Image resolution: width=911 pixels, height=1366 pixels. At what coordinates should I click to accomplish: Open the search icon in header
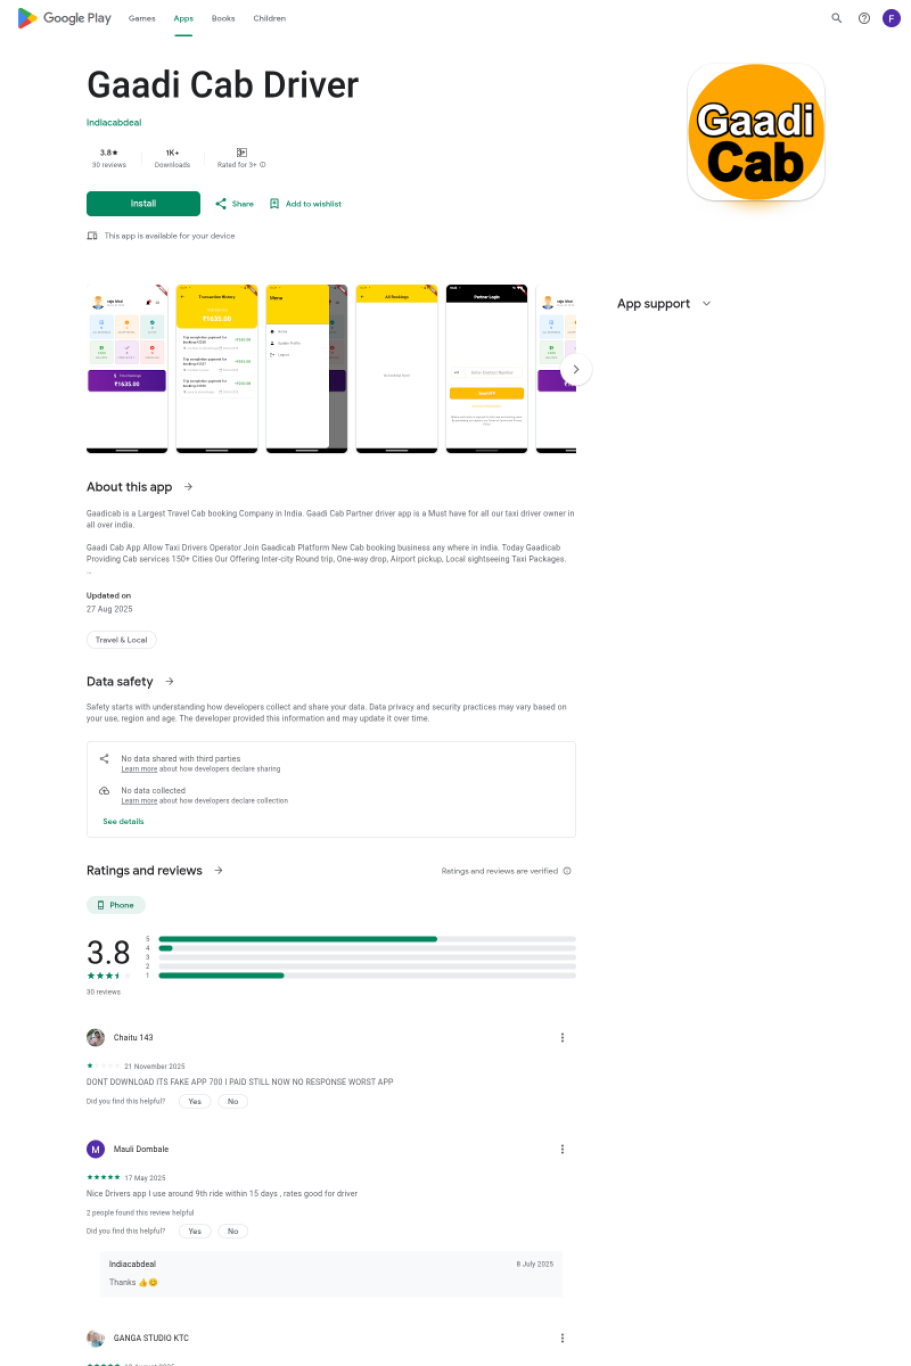pyautogui.click(x=837, y=18)
